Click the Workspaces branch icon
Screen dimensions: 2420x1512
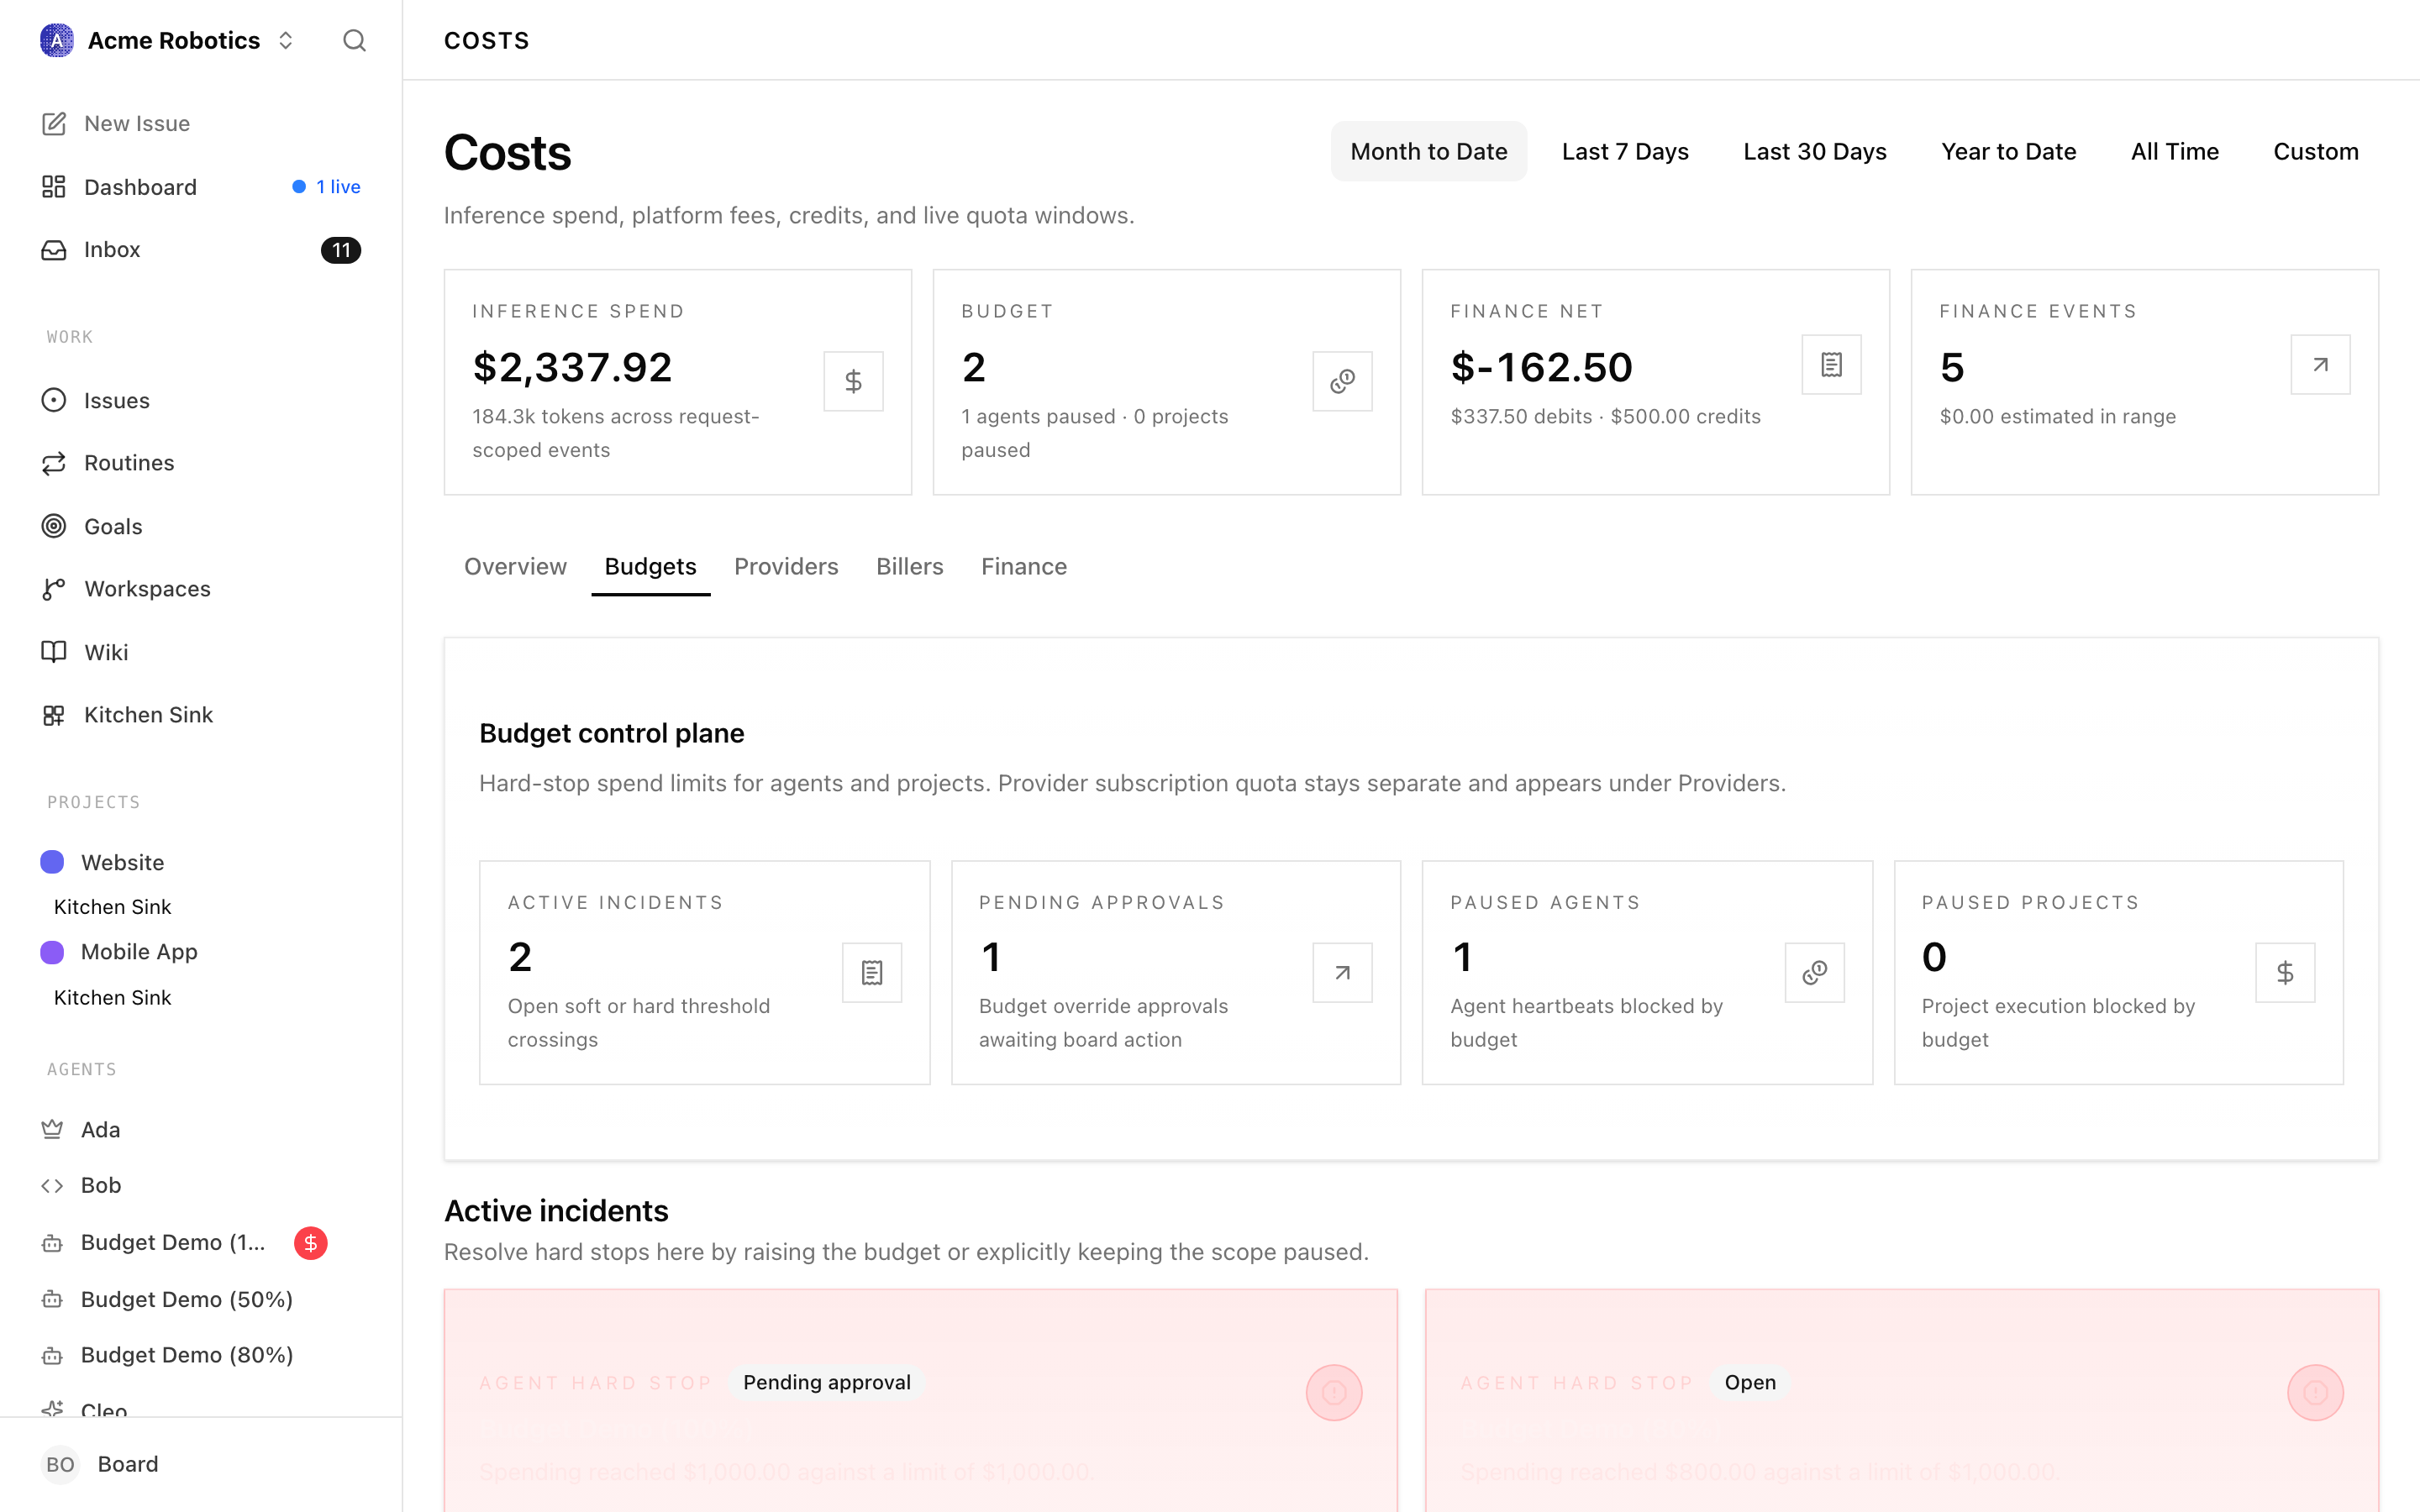pyautogui.click(x=54, y=589)
